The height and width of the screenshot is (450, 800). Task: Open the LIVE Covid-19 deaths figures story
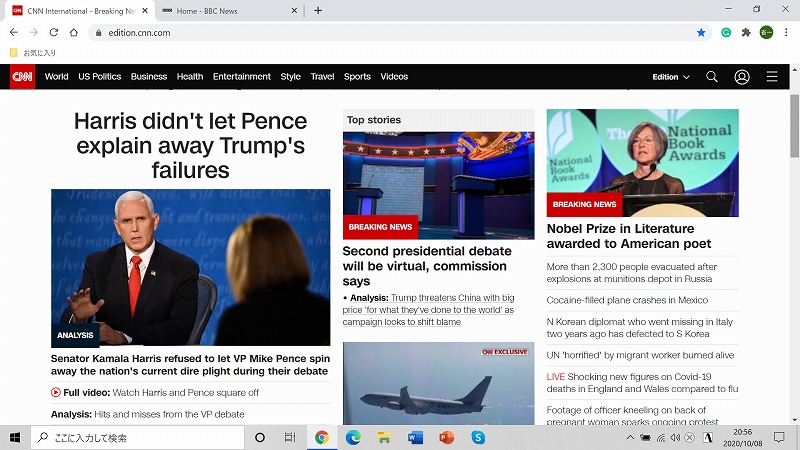click(x=642, y=383)
